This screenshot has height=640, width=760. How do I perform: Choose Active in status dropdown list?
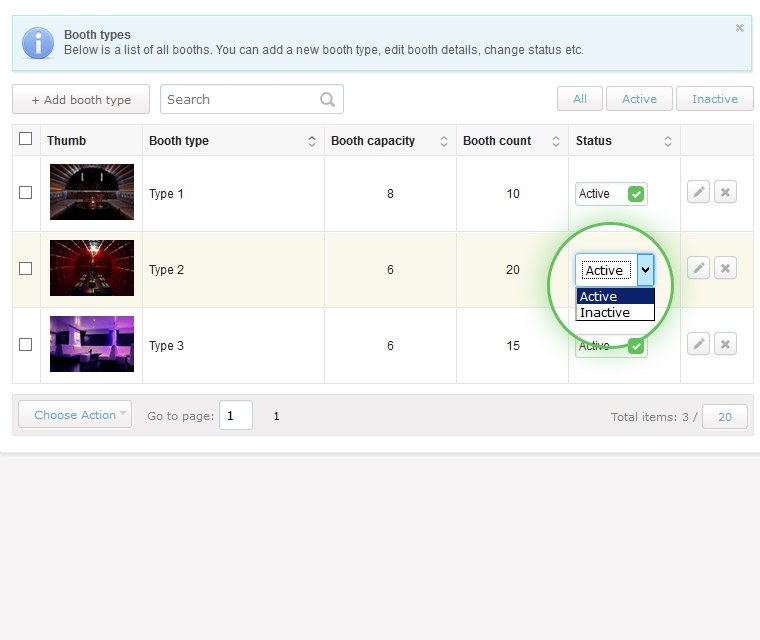pos(615,296)
